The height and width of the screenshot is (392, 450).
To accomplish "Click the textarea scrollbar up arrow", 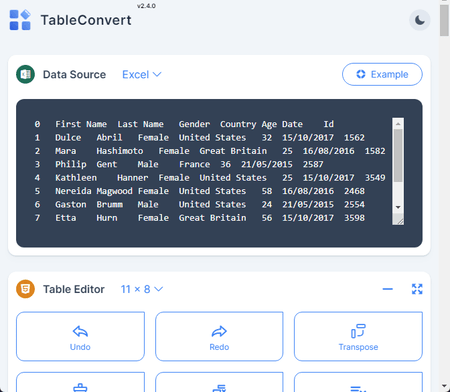I will (x=398, y=124).
